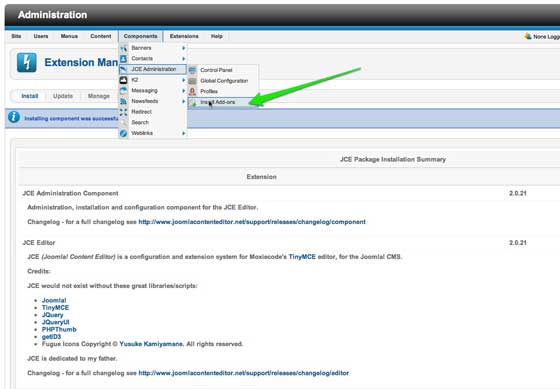The width and height of the screenshot is (560, 389).
Task: Click the Newsfeeds menu icon
Action: coord(124,101)
